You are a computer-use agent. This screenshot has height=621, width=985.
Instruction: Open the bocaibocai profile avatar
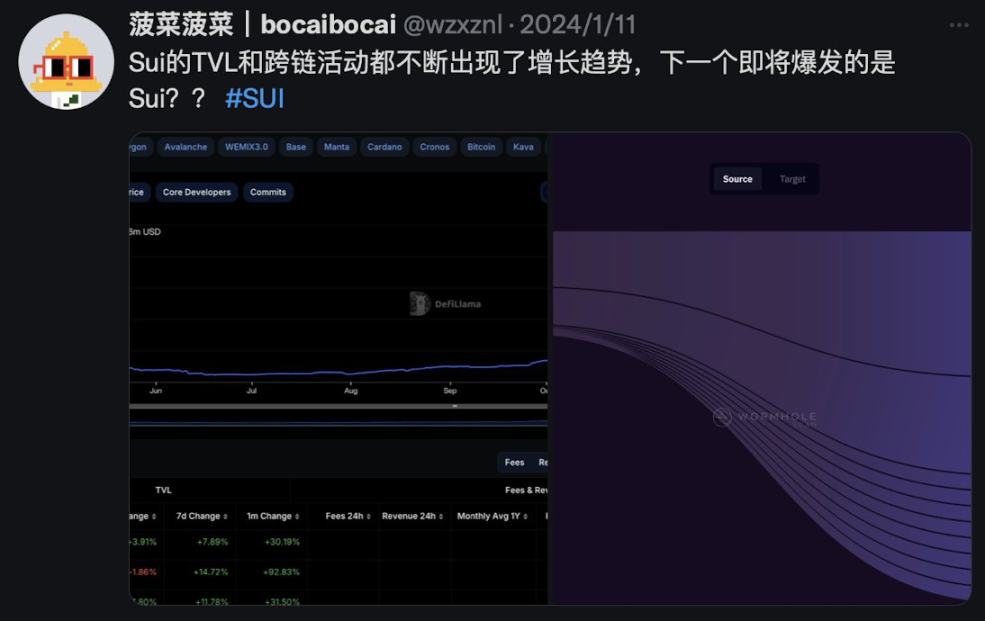[x=66, y=62]
